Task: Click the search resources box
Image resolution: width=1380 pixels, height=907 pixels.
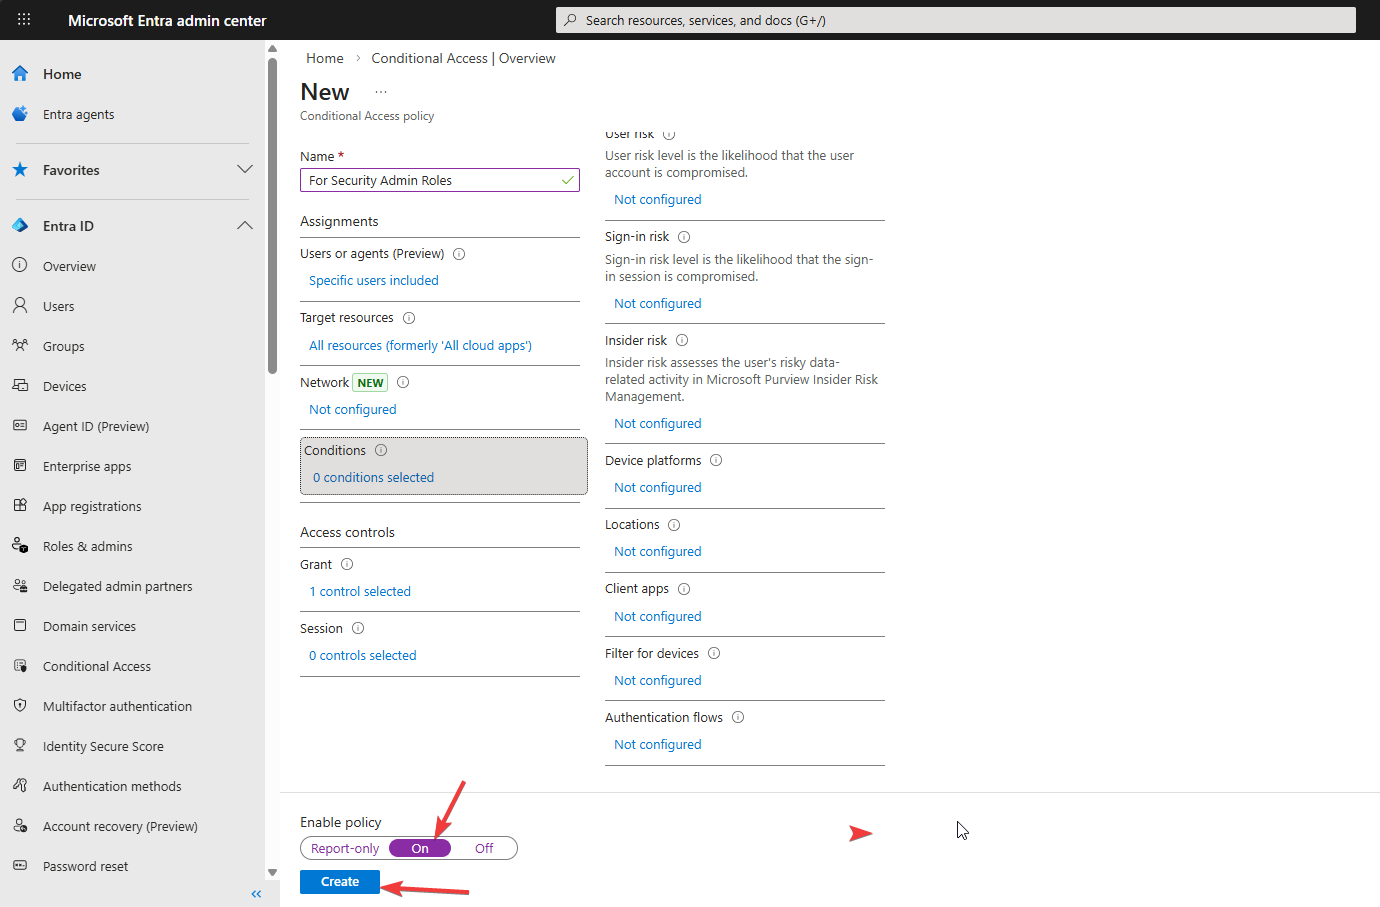Action: (956, 20)
